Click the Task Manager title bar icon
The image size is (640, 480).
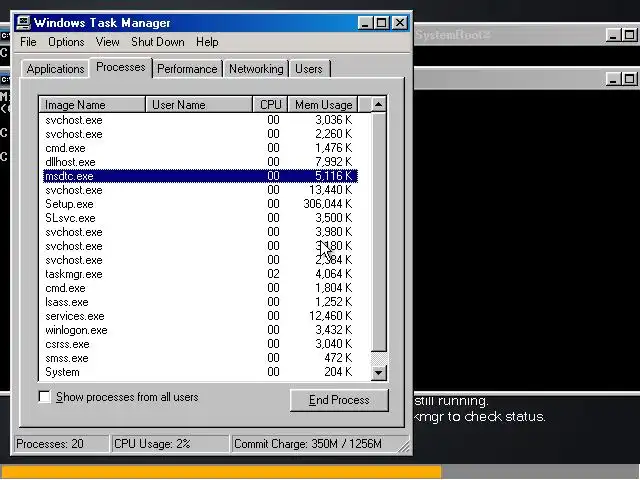[x=23, y=23]
